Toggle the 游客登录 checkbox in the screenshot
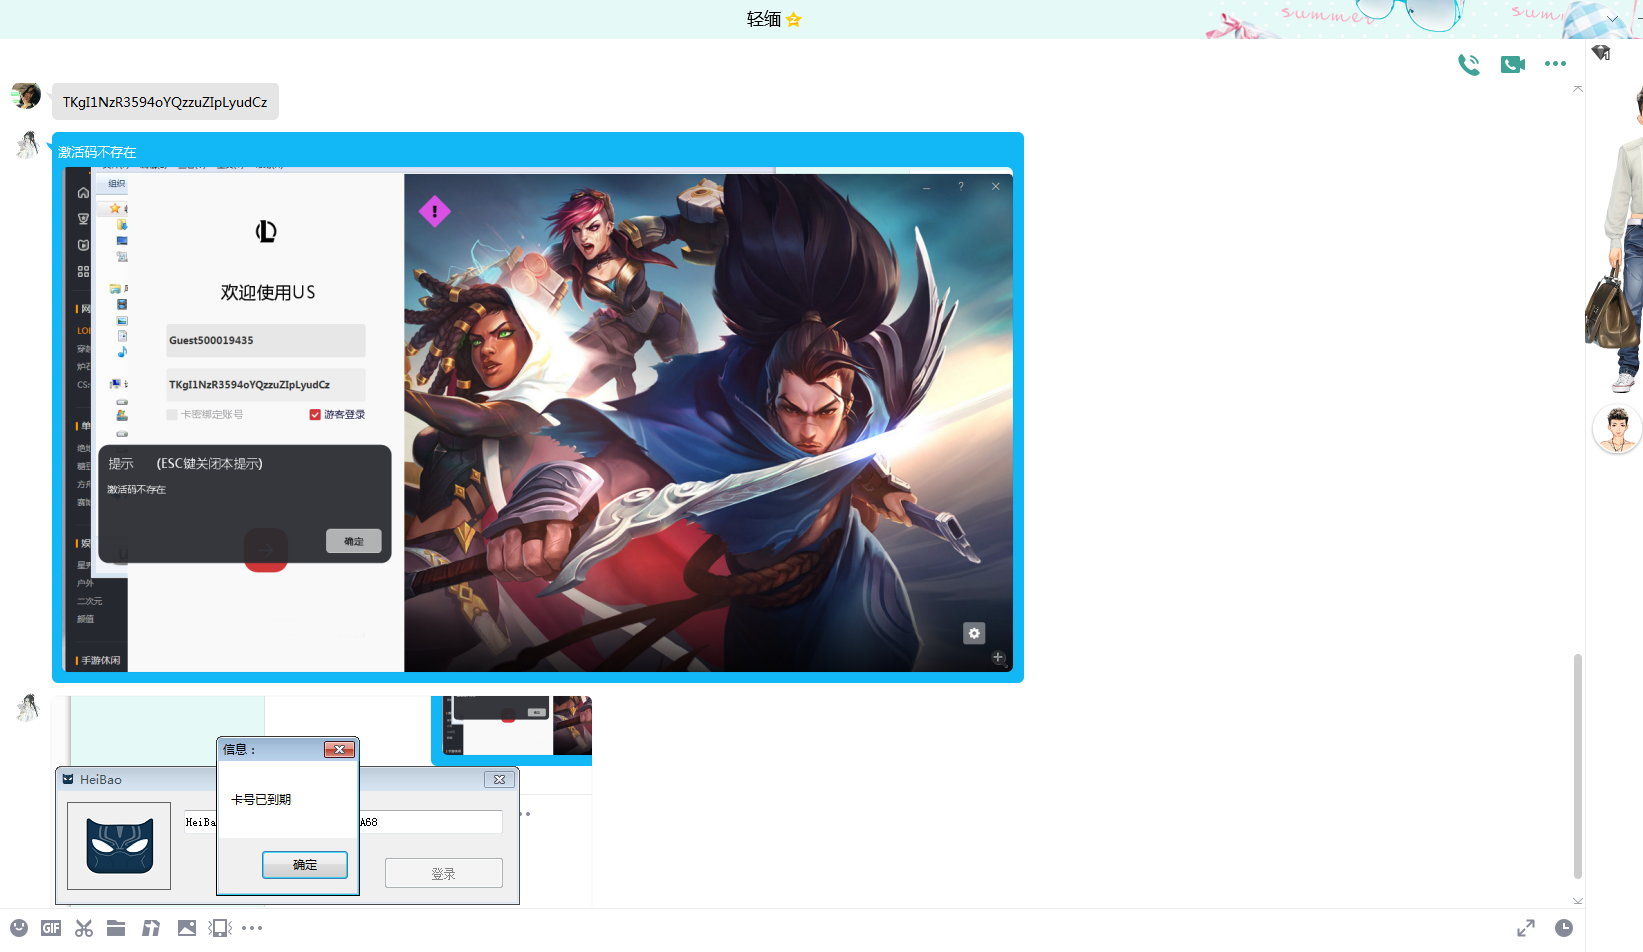 tap(315, 415)
